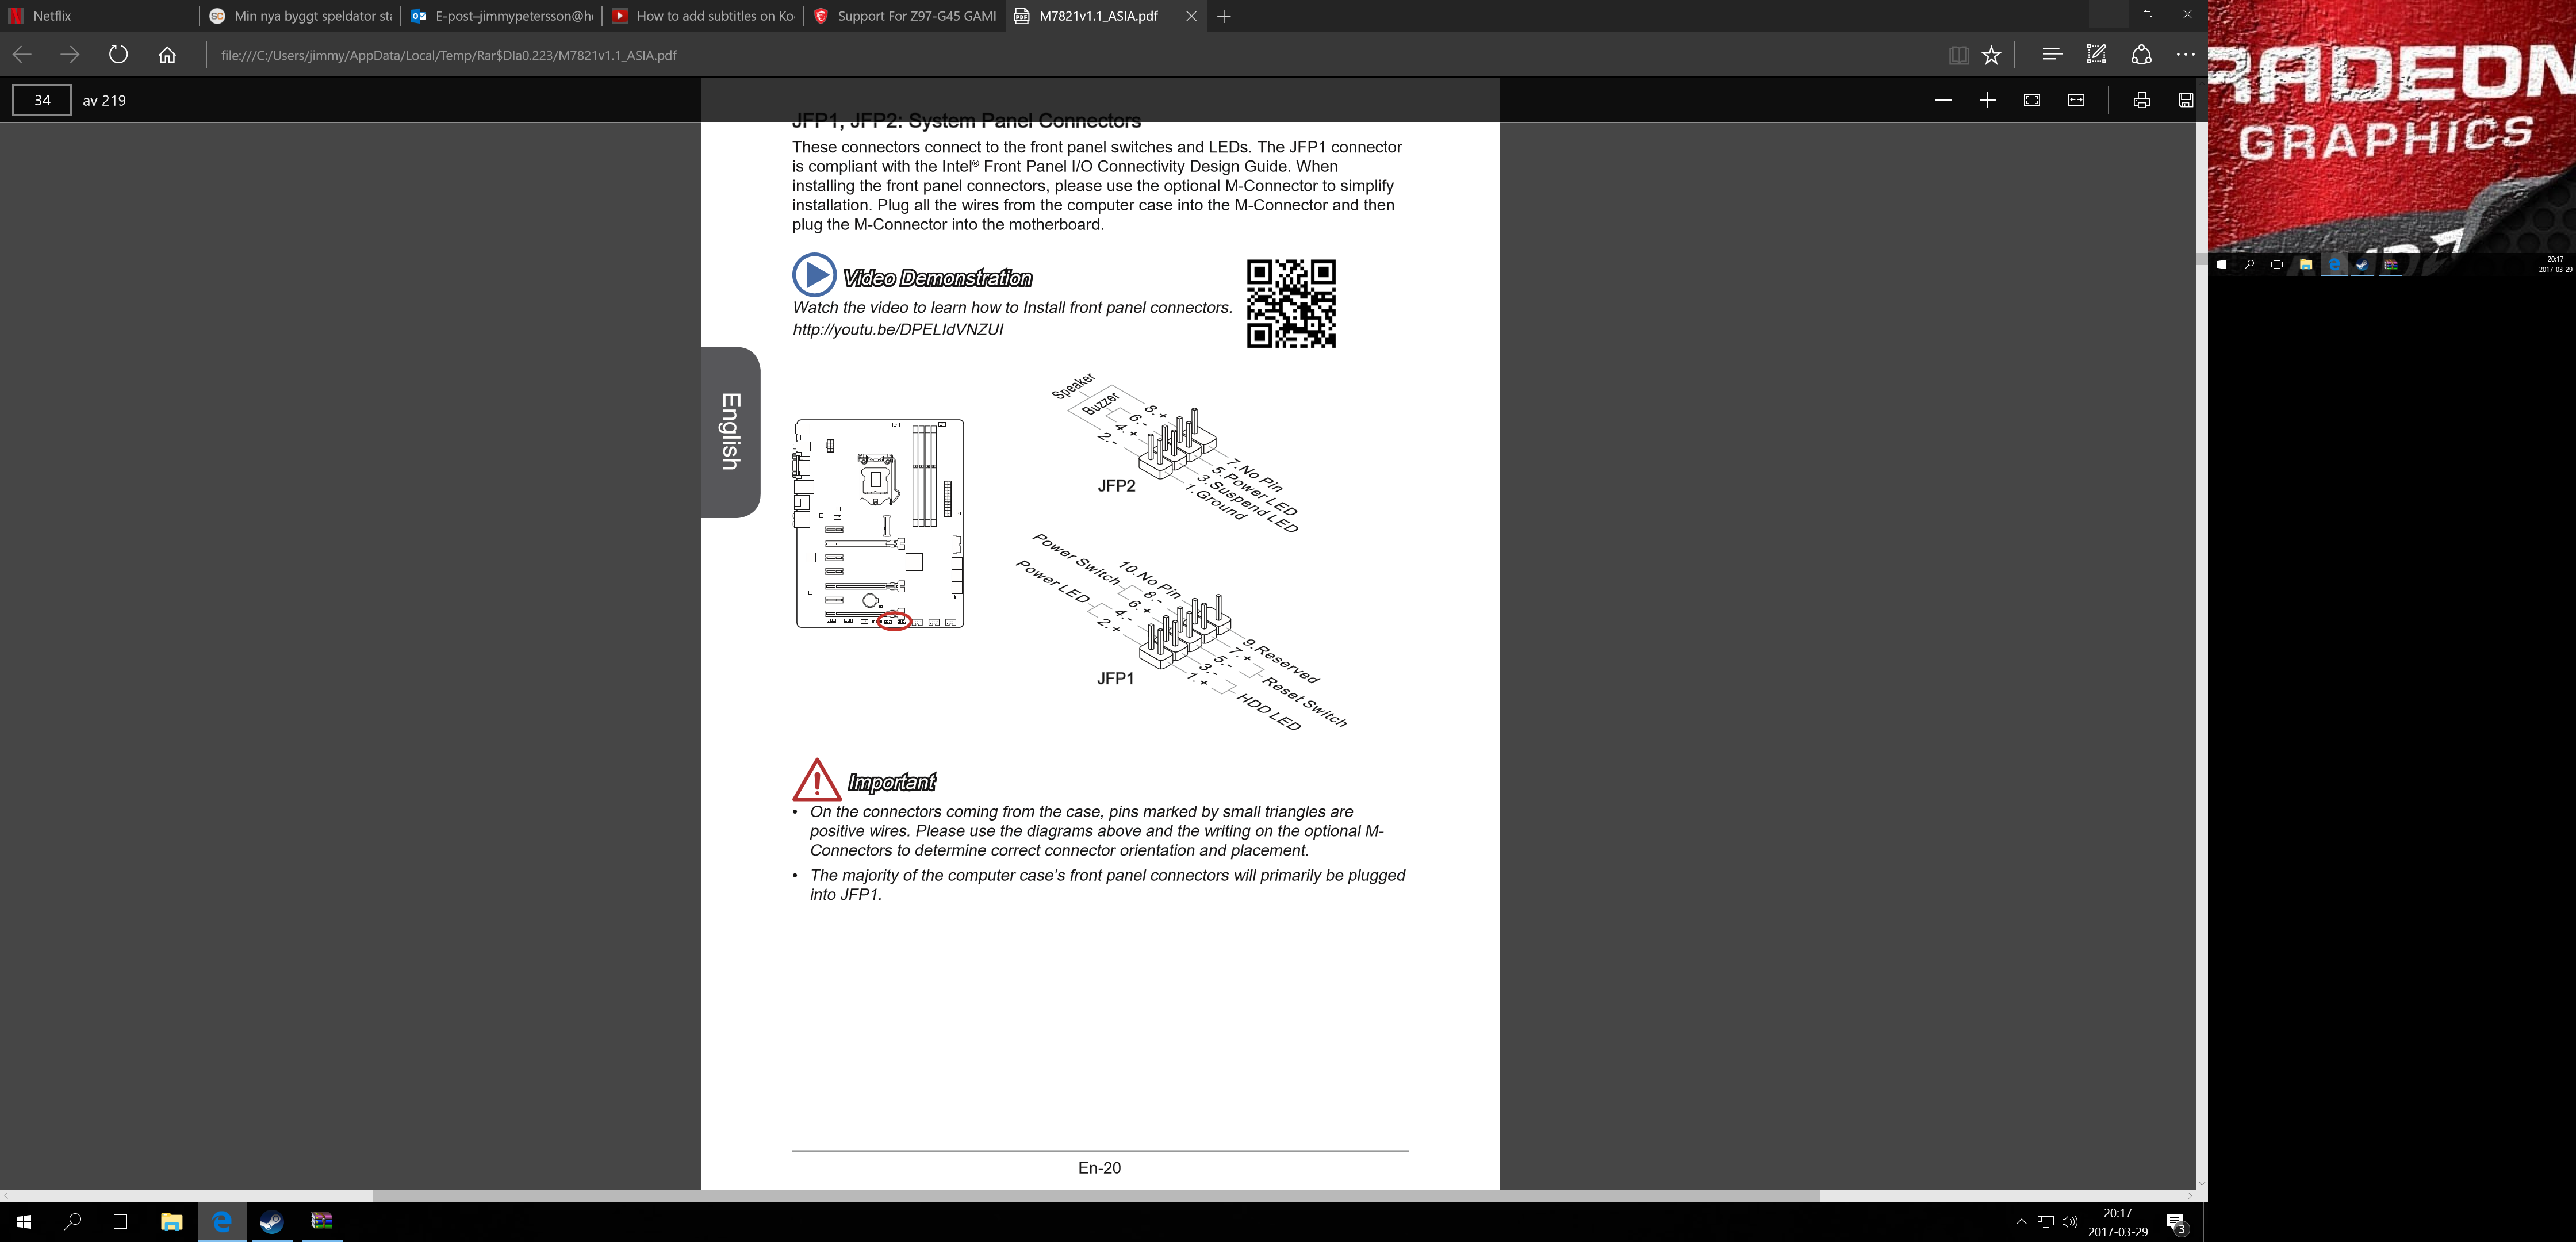Image resolution: width=2576 pixels, height=1242 pixels.
Task: Click the QR code image
Action: (x=1291, y=303)
